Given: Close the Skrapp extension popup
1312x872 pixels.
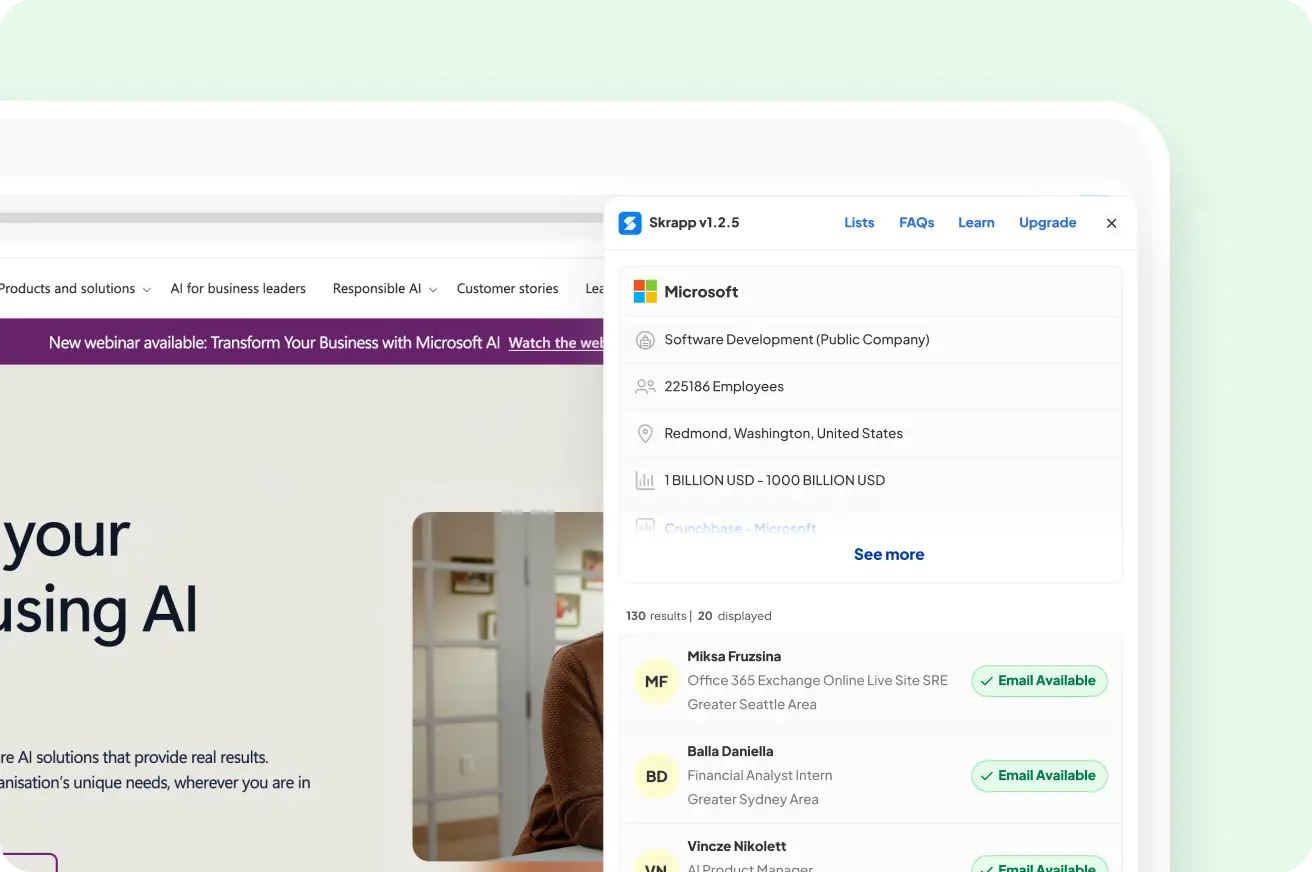Looking at the screenshot, I should [1111, 223].
